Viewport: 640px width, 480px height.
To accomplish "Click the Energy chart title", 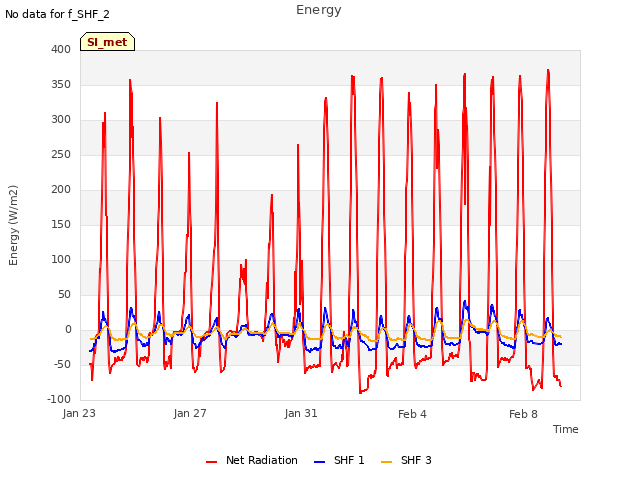I will (319, 10).
